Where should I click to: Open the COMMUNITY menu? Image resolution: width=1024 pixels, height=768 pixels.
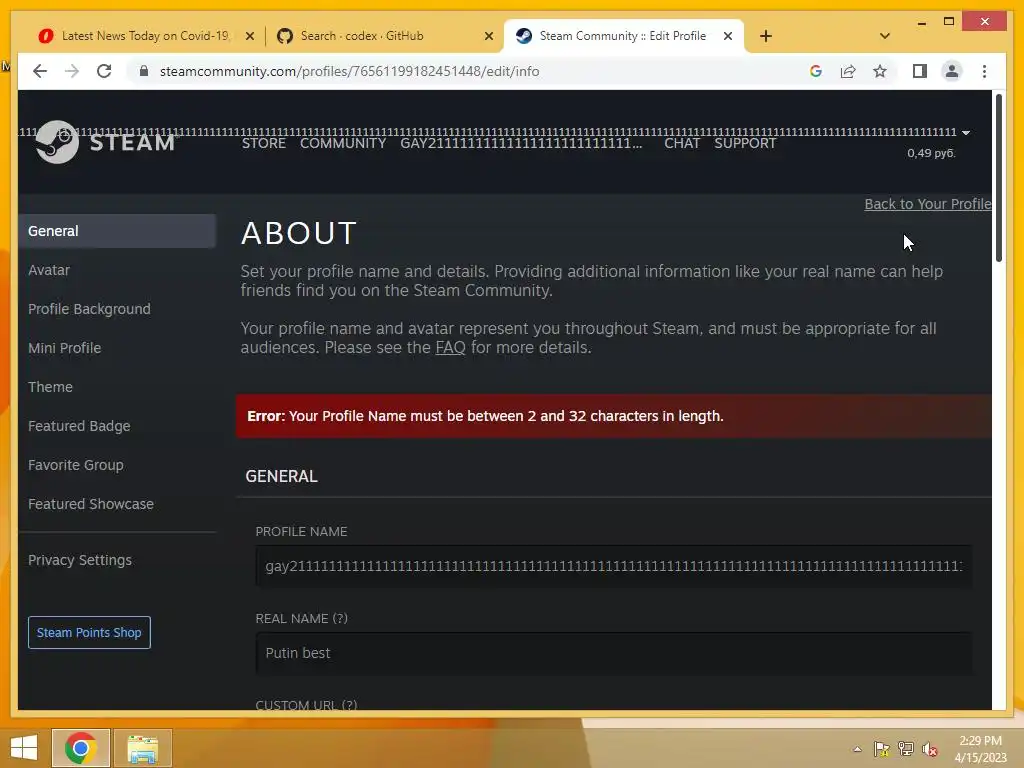pos(343,143)
